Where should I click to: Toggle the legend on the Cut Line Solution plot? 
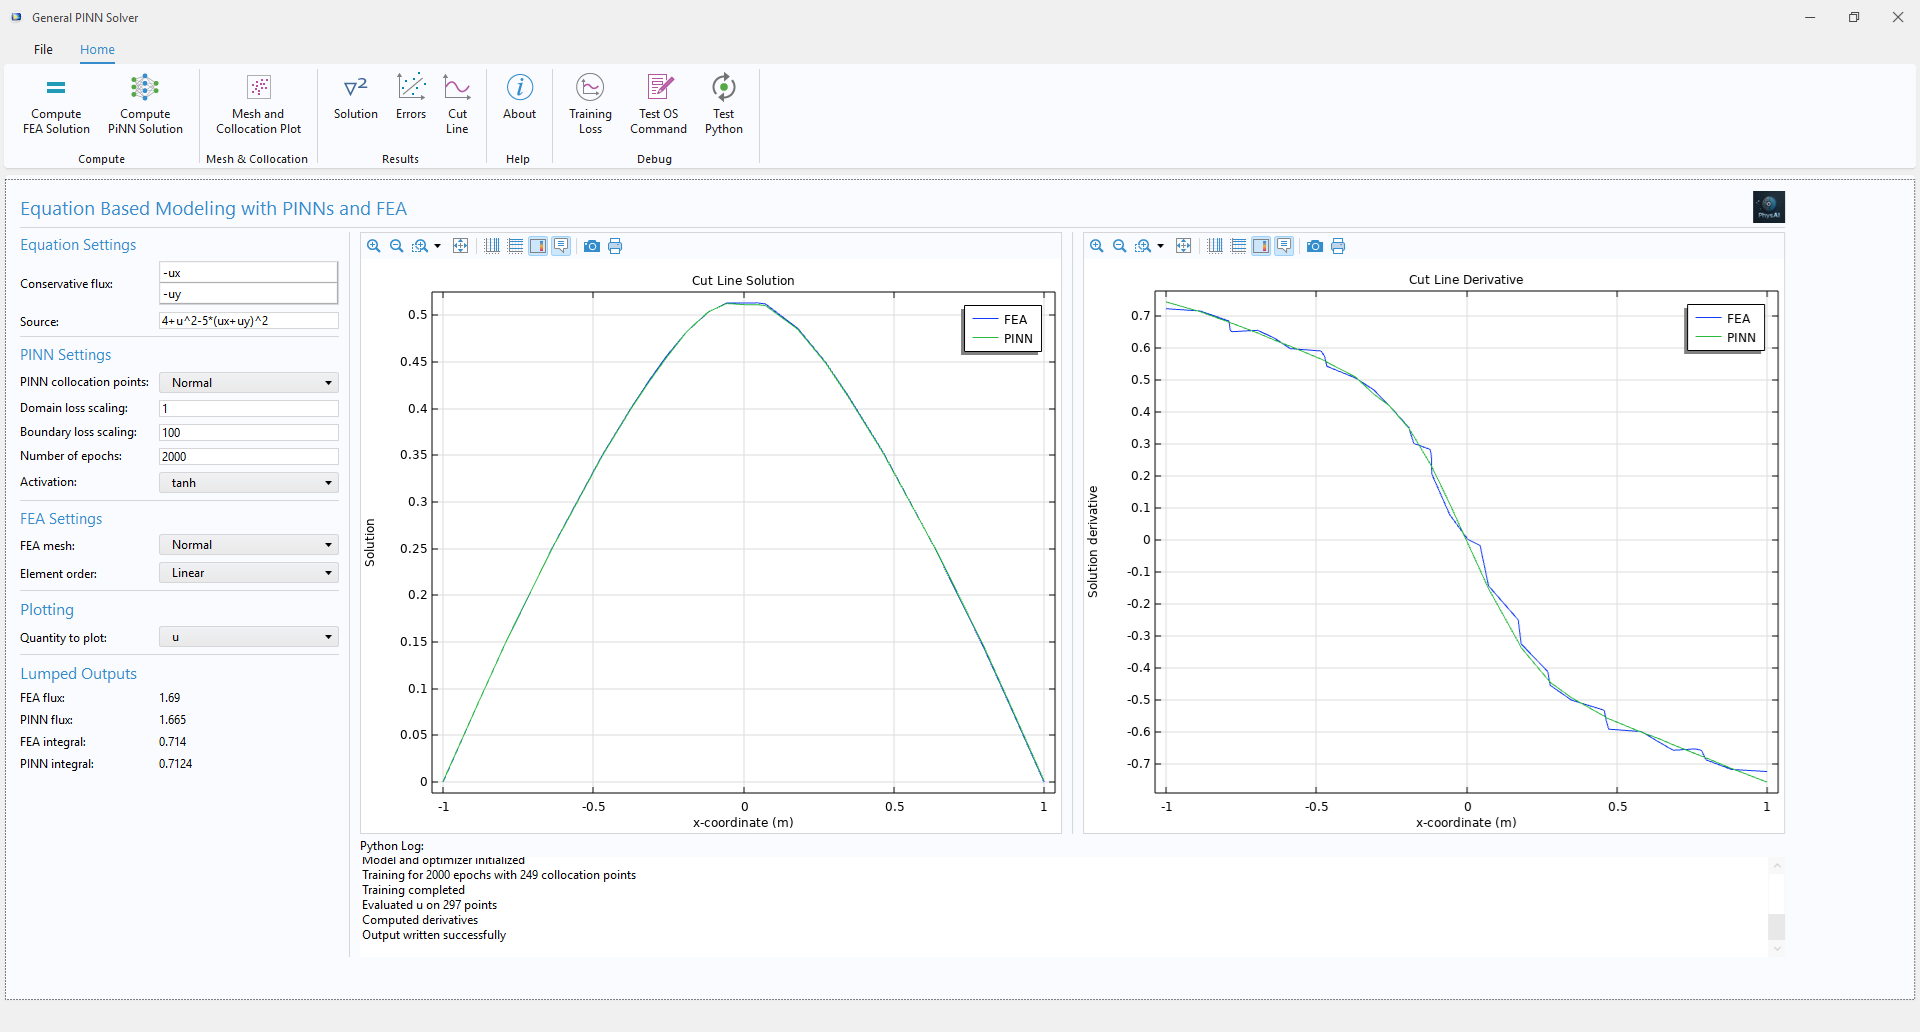coord(561,246)
